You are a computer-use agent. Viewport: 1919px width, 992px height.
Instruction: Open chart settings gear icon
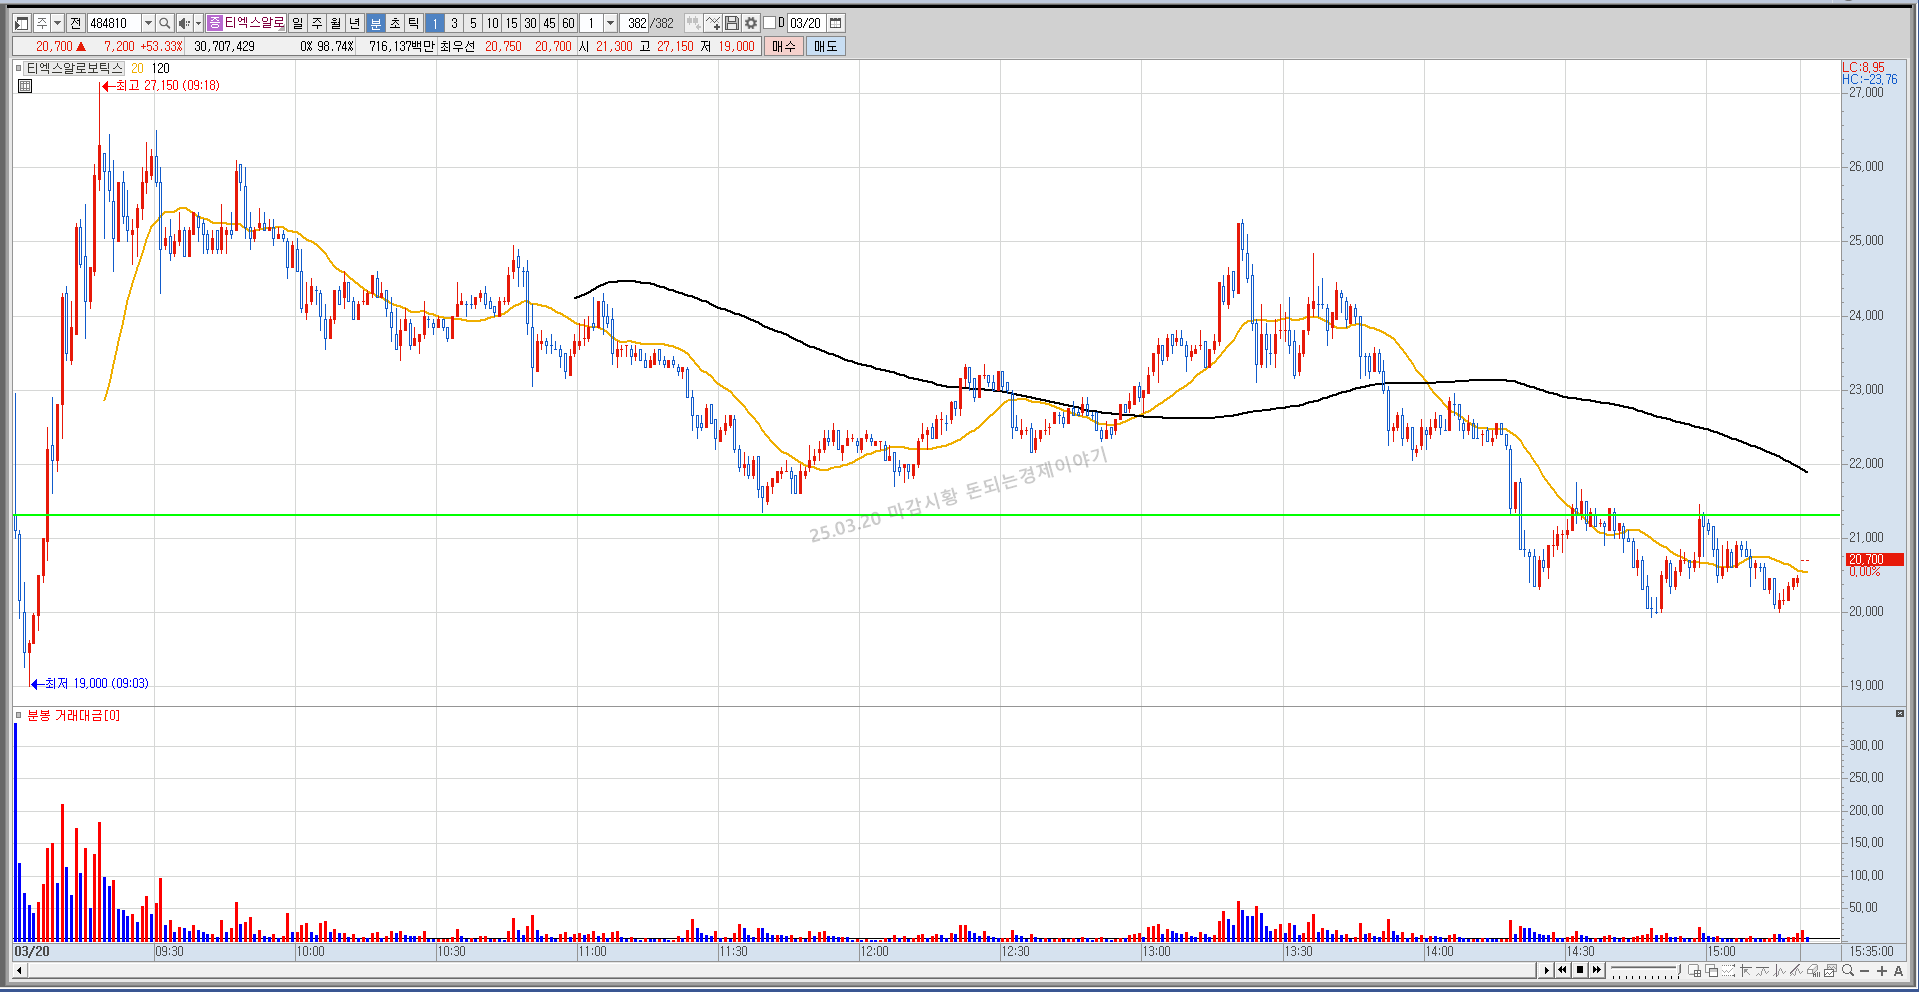751,23
